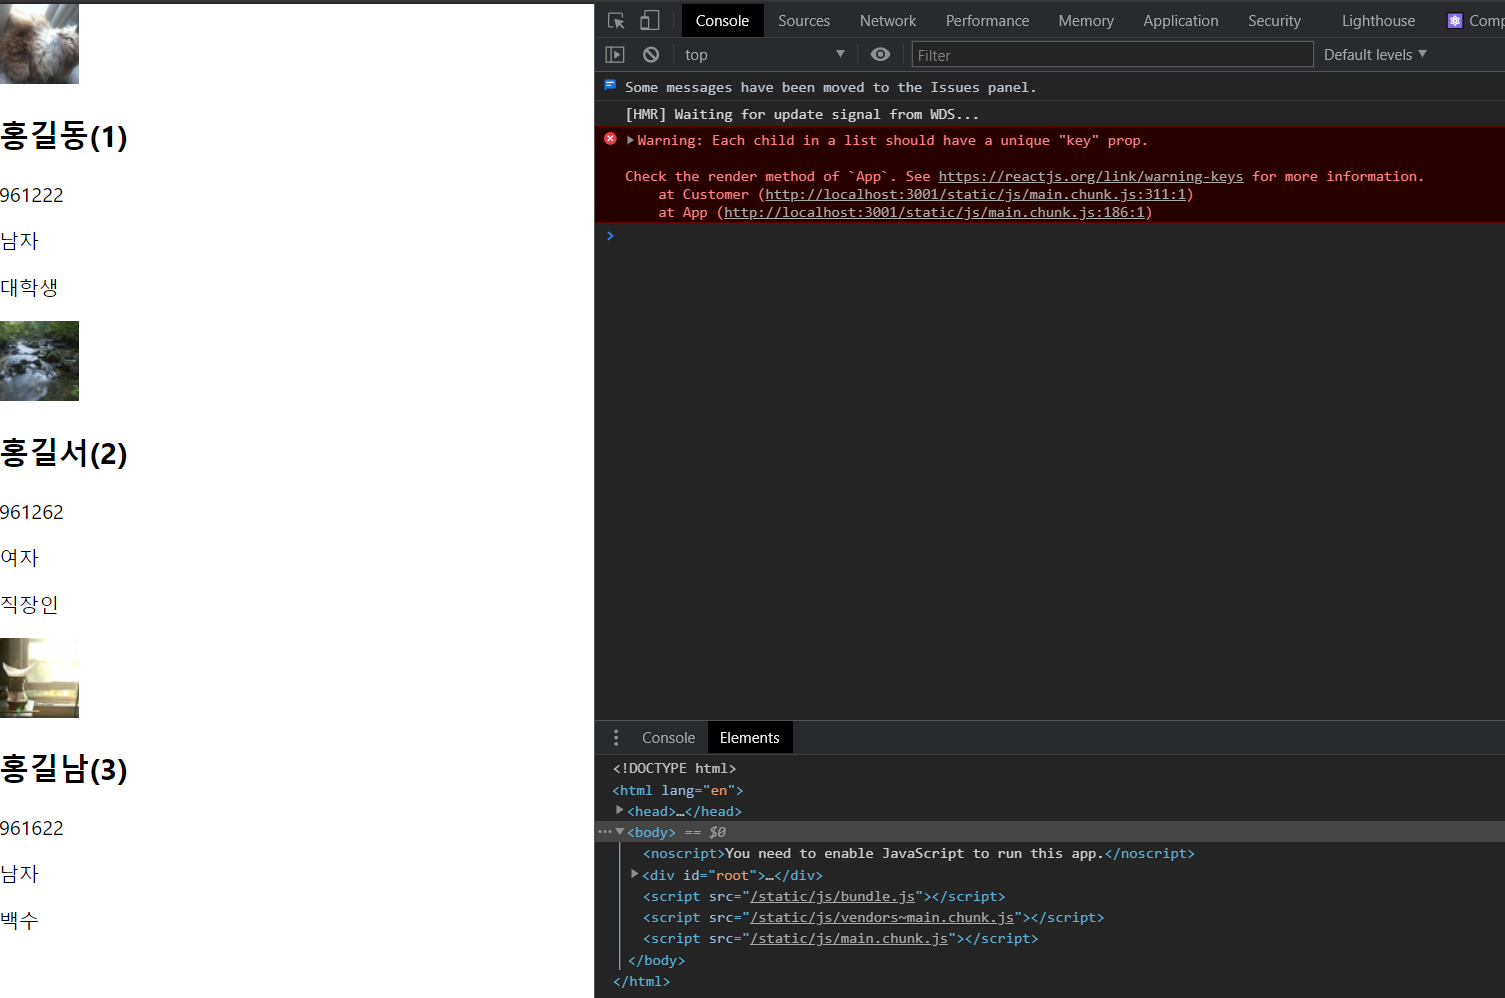Expand the key prop warning message
Viewport: 1505px width, 998px height.
pos(630,140)
